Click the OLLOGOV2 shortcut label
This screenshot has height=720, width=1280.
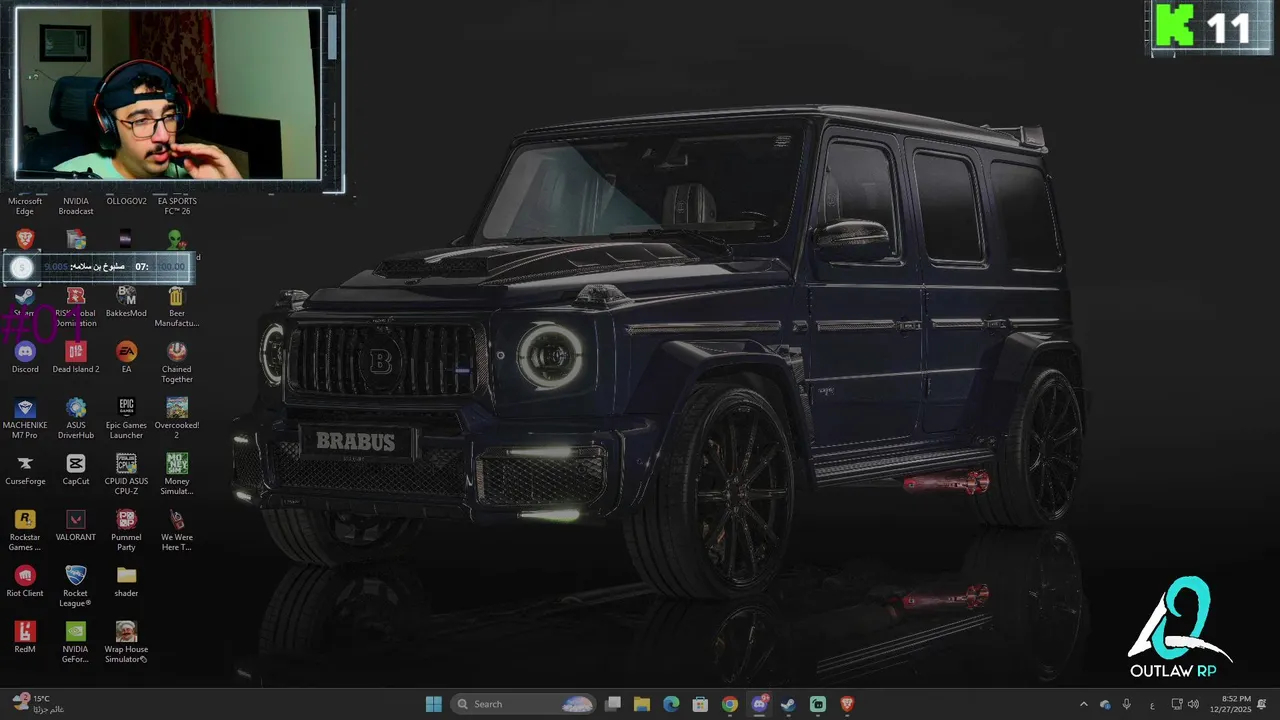126,201
